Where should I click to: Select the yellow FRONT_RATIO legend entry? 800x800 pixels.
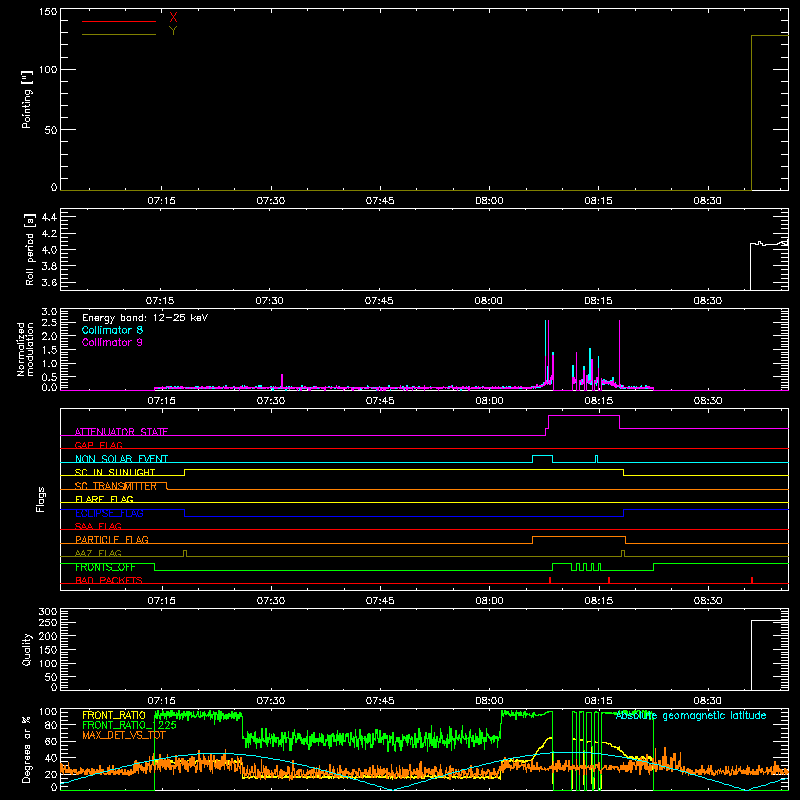coord(114,715)
